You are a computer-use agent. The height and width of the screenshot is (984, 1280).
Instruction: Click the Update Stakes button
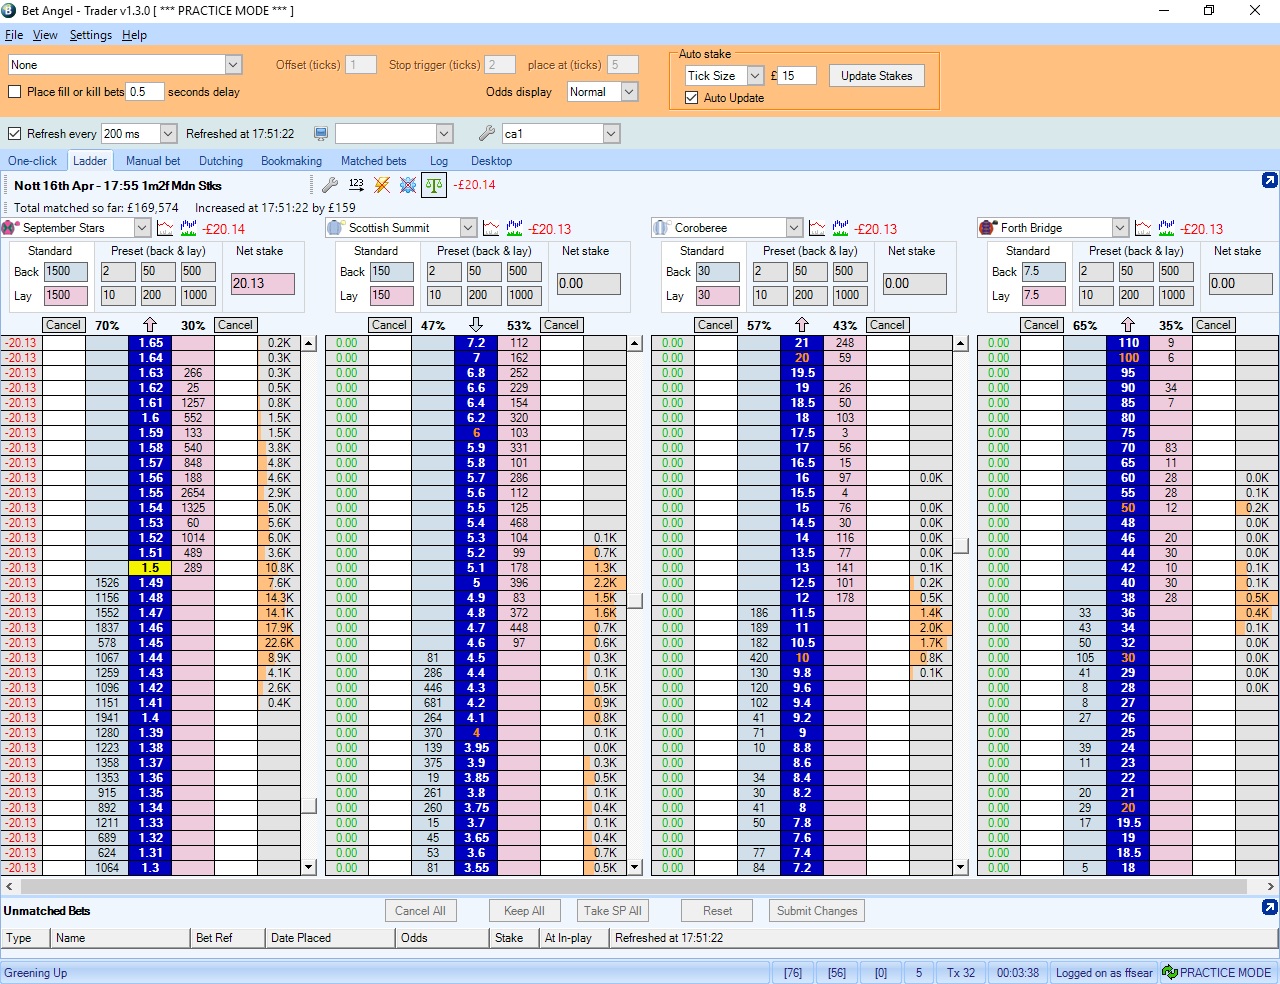877,76
